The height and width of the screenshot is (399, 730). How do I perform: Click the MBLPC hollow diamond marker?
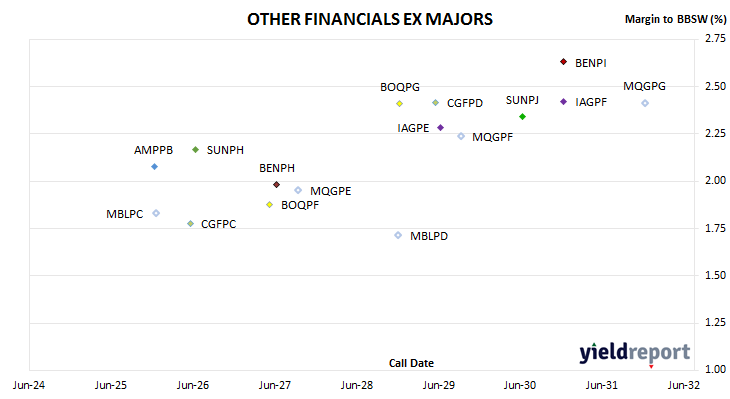pos(156,213)
